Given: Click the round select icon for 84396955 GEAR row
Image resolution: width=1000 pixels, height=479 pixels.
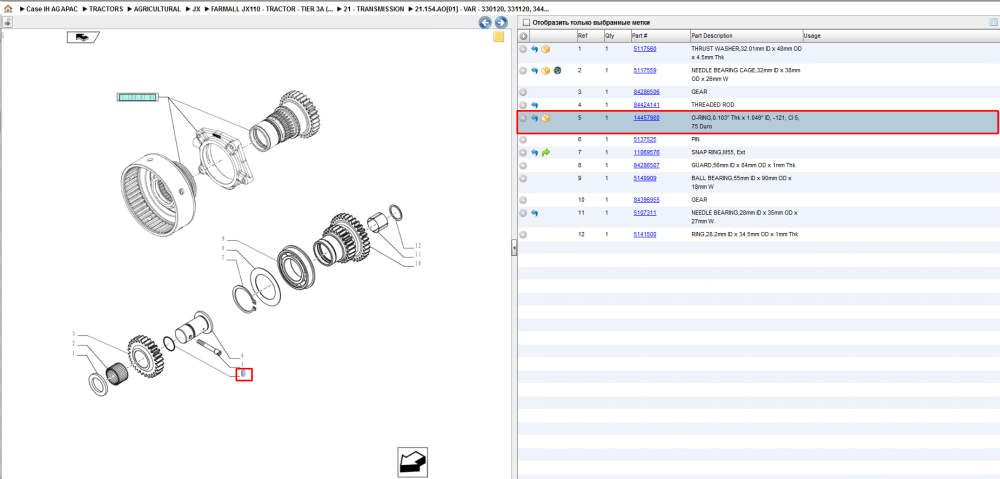Looking at the screenshot, I should pyautogui.click(x=523, y=200).
